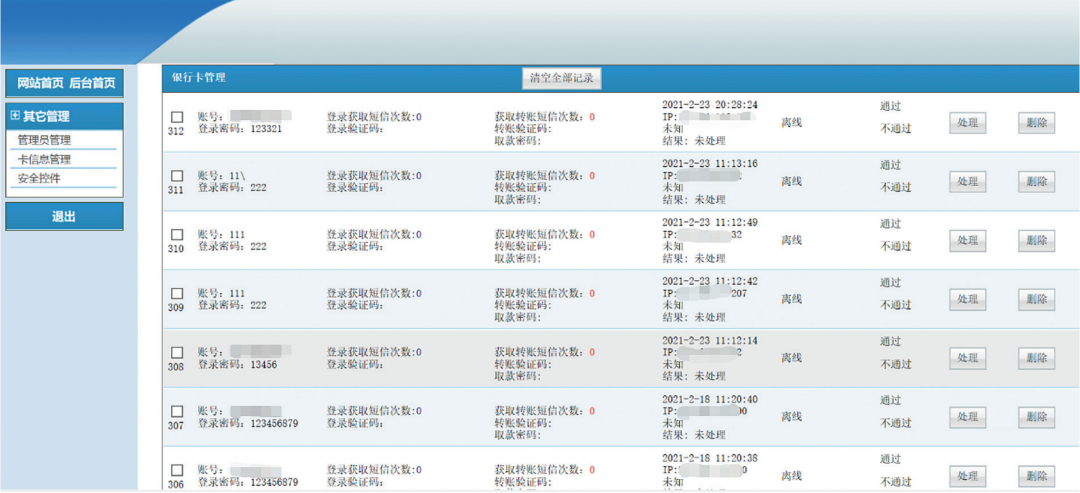The image size is (1080, 493).
Task: Click the 网站首页 link
Action: (x=41, y=83)
